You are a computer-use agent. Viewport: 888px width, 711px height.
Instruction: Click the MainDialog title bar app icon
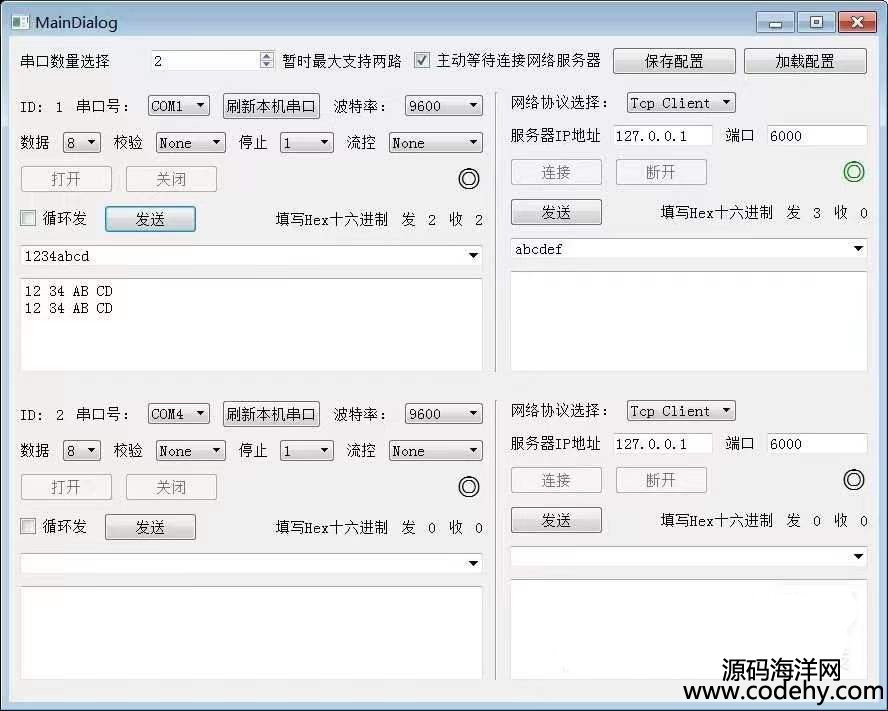click(20, 22)
